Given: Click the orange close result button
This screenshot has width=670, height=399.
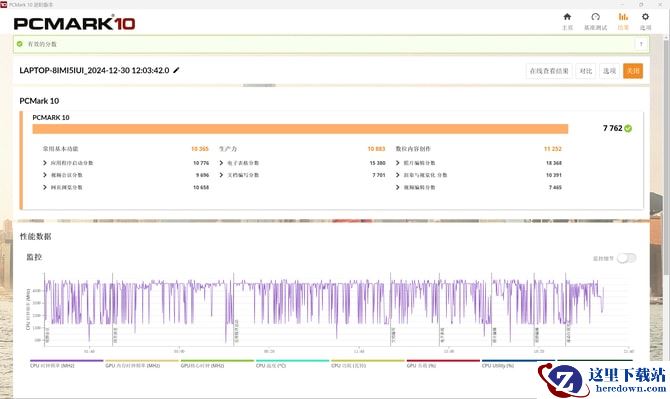Looking at the screenshot, I should pos(633,71).
